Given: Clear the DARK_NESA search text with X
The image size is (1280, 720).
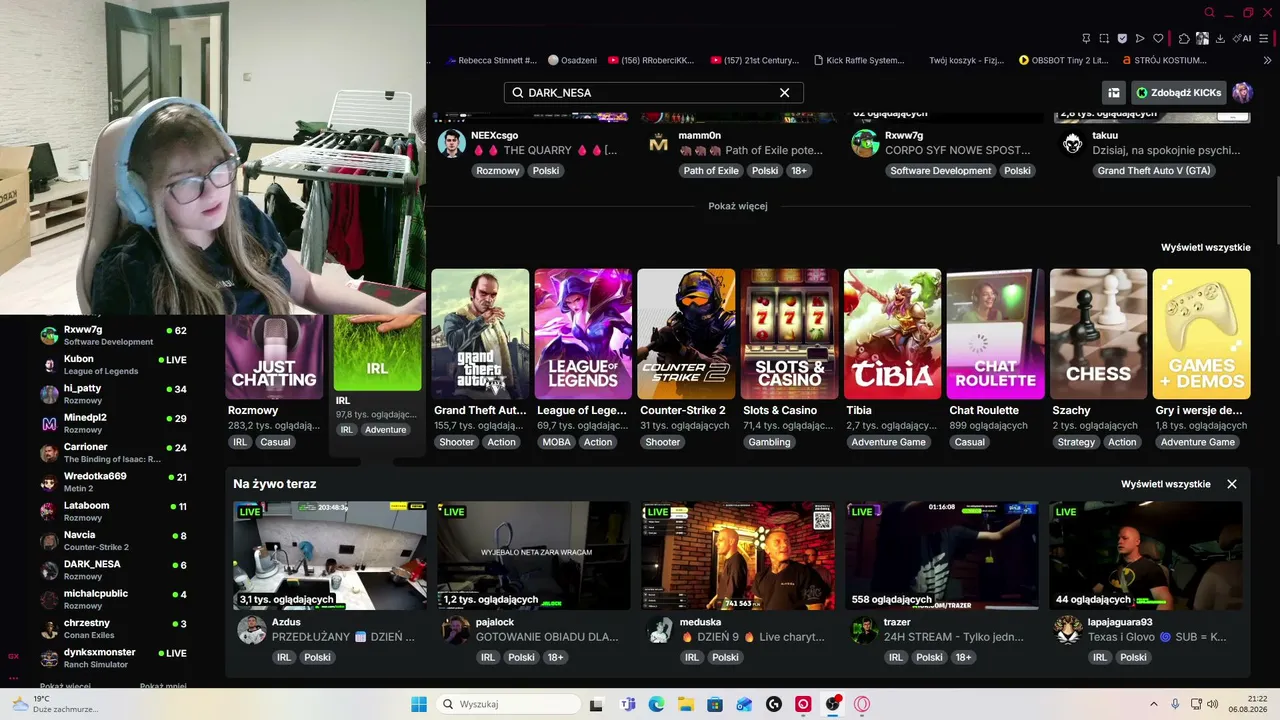Looking at the screenshot, I should click(785, 92).
